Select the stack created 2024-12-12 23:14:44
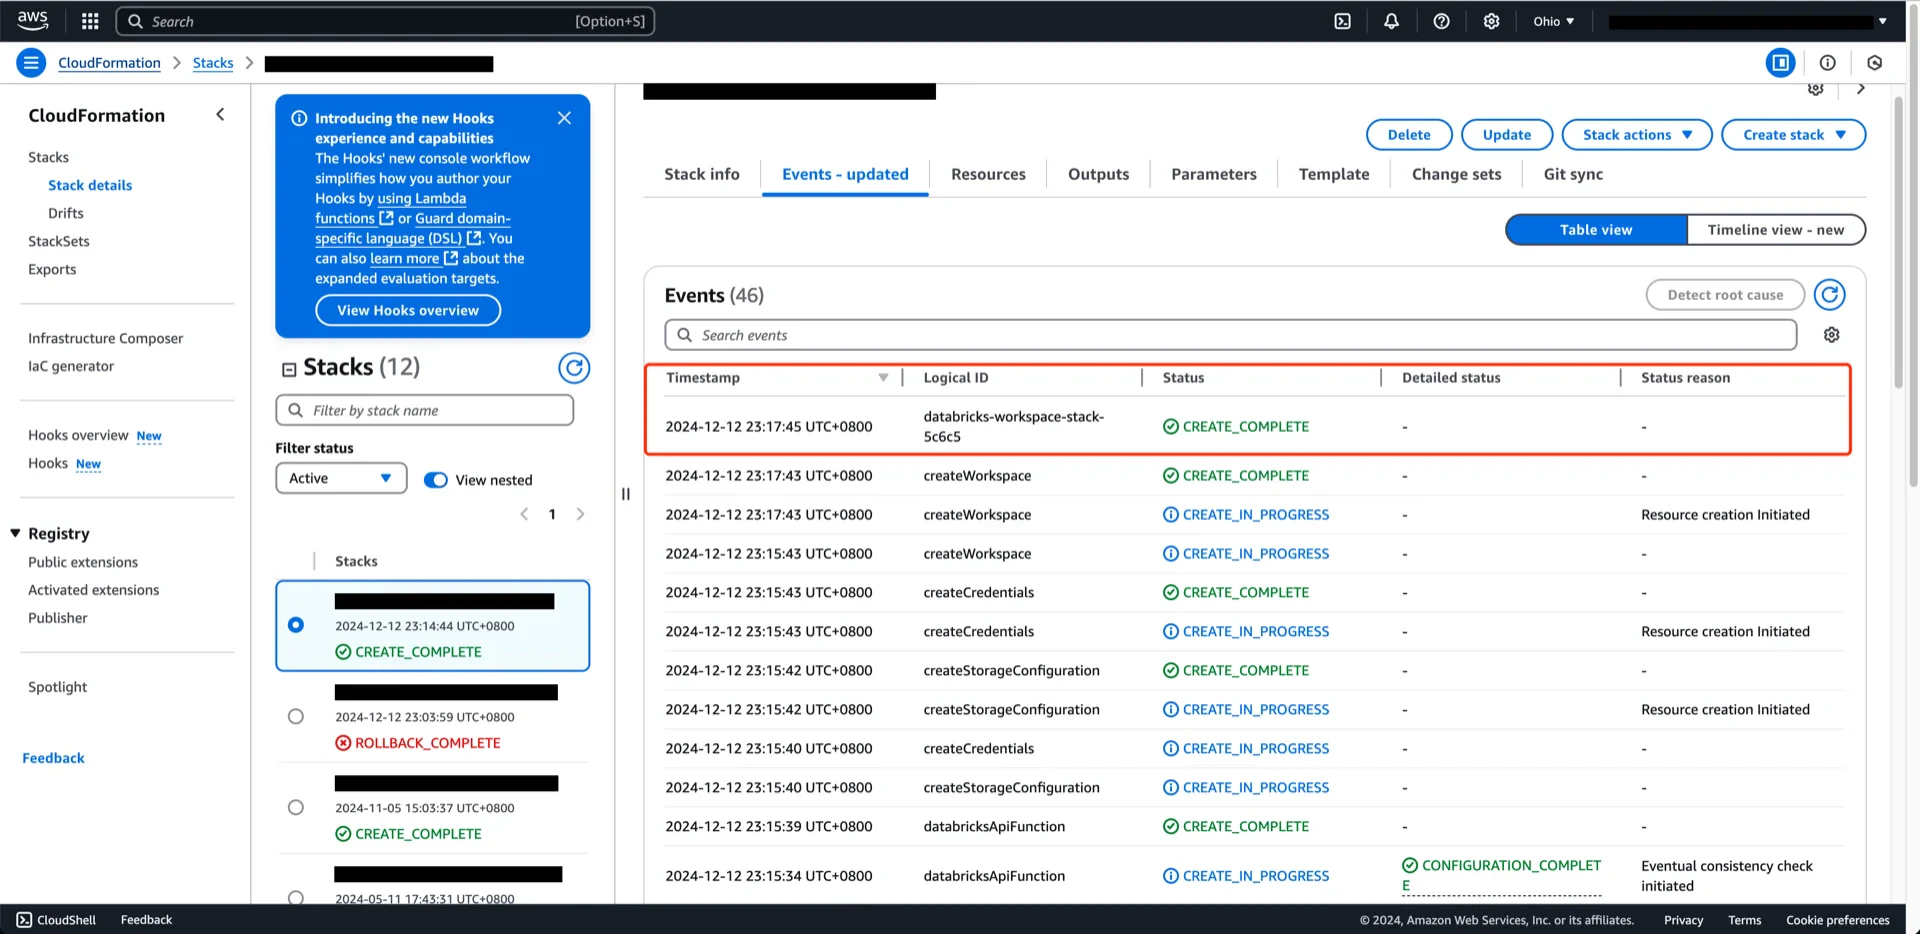Image resolution: width=1920 pixels, height=934 pixels. coord(296,625)
